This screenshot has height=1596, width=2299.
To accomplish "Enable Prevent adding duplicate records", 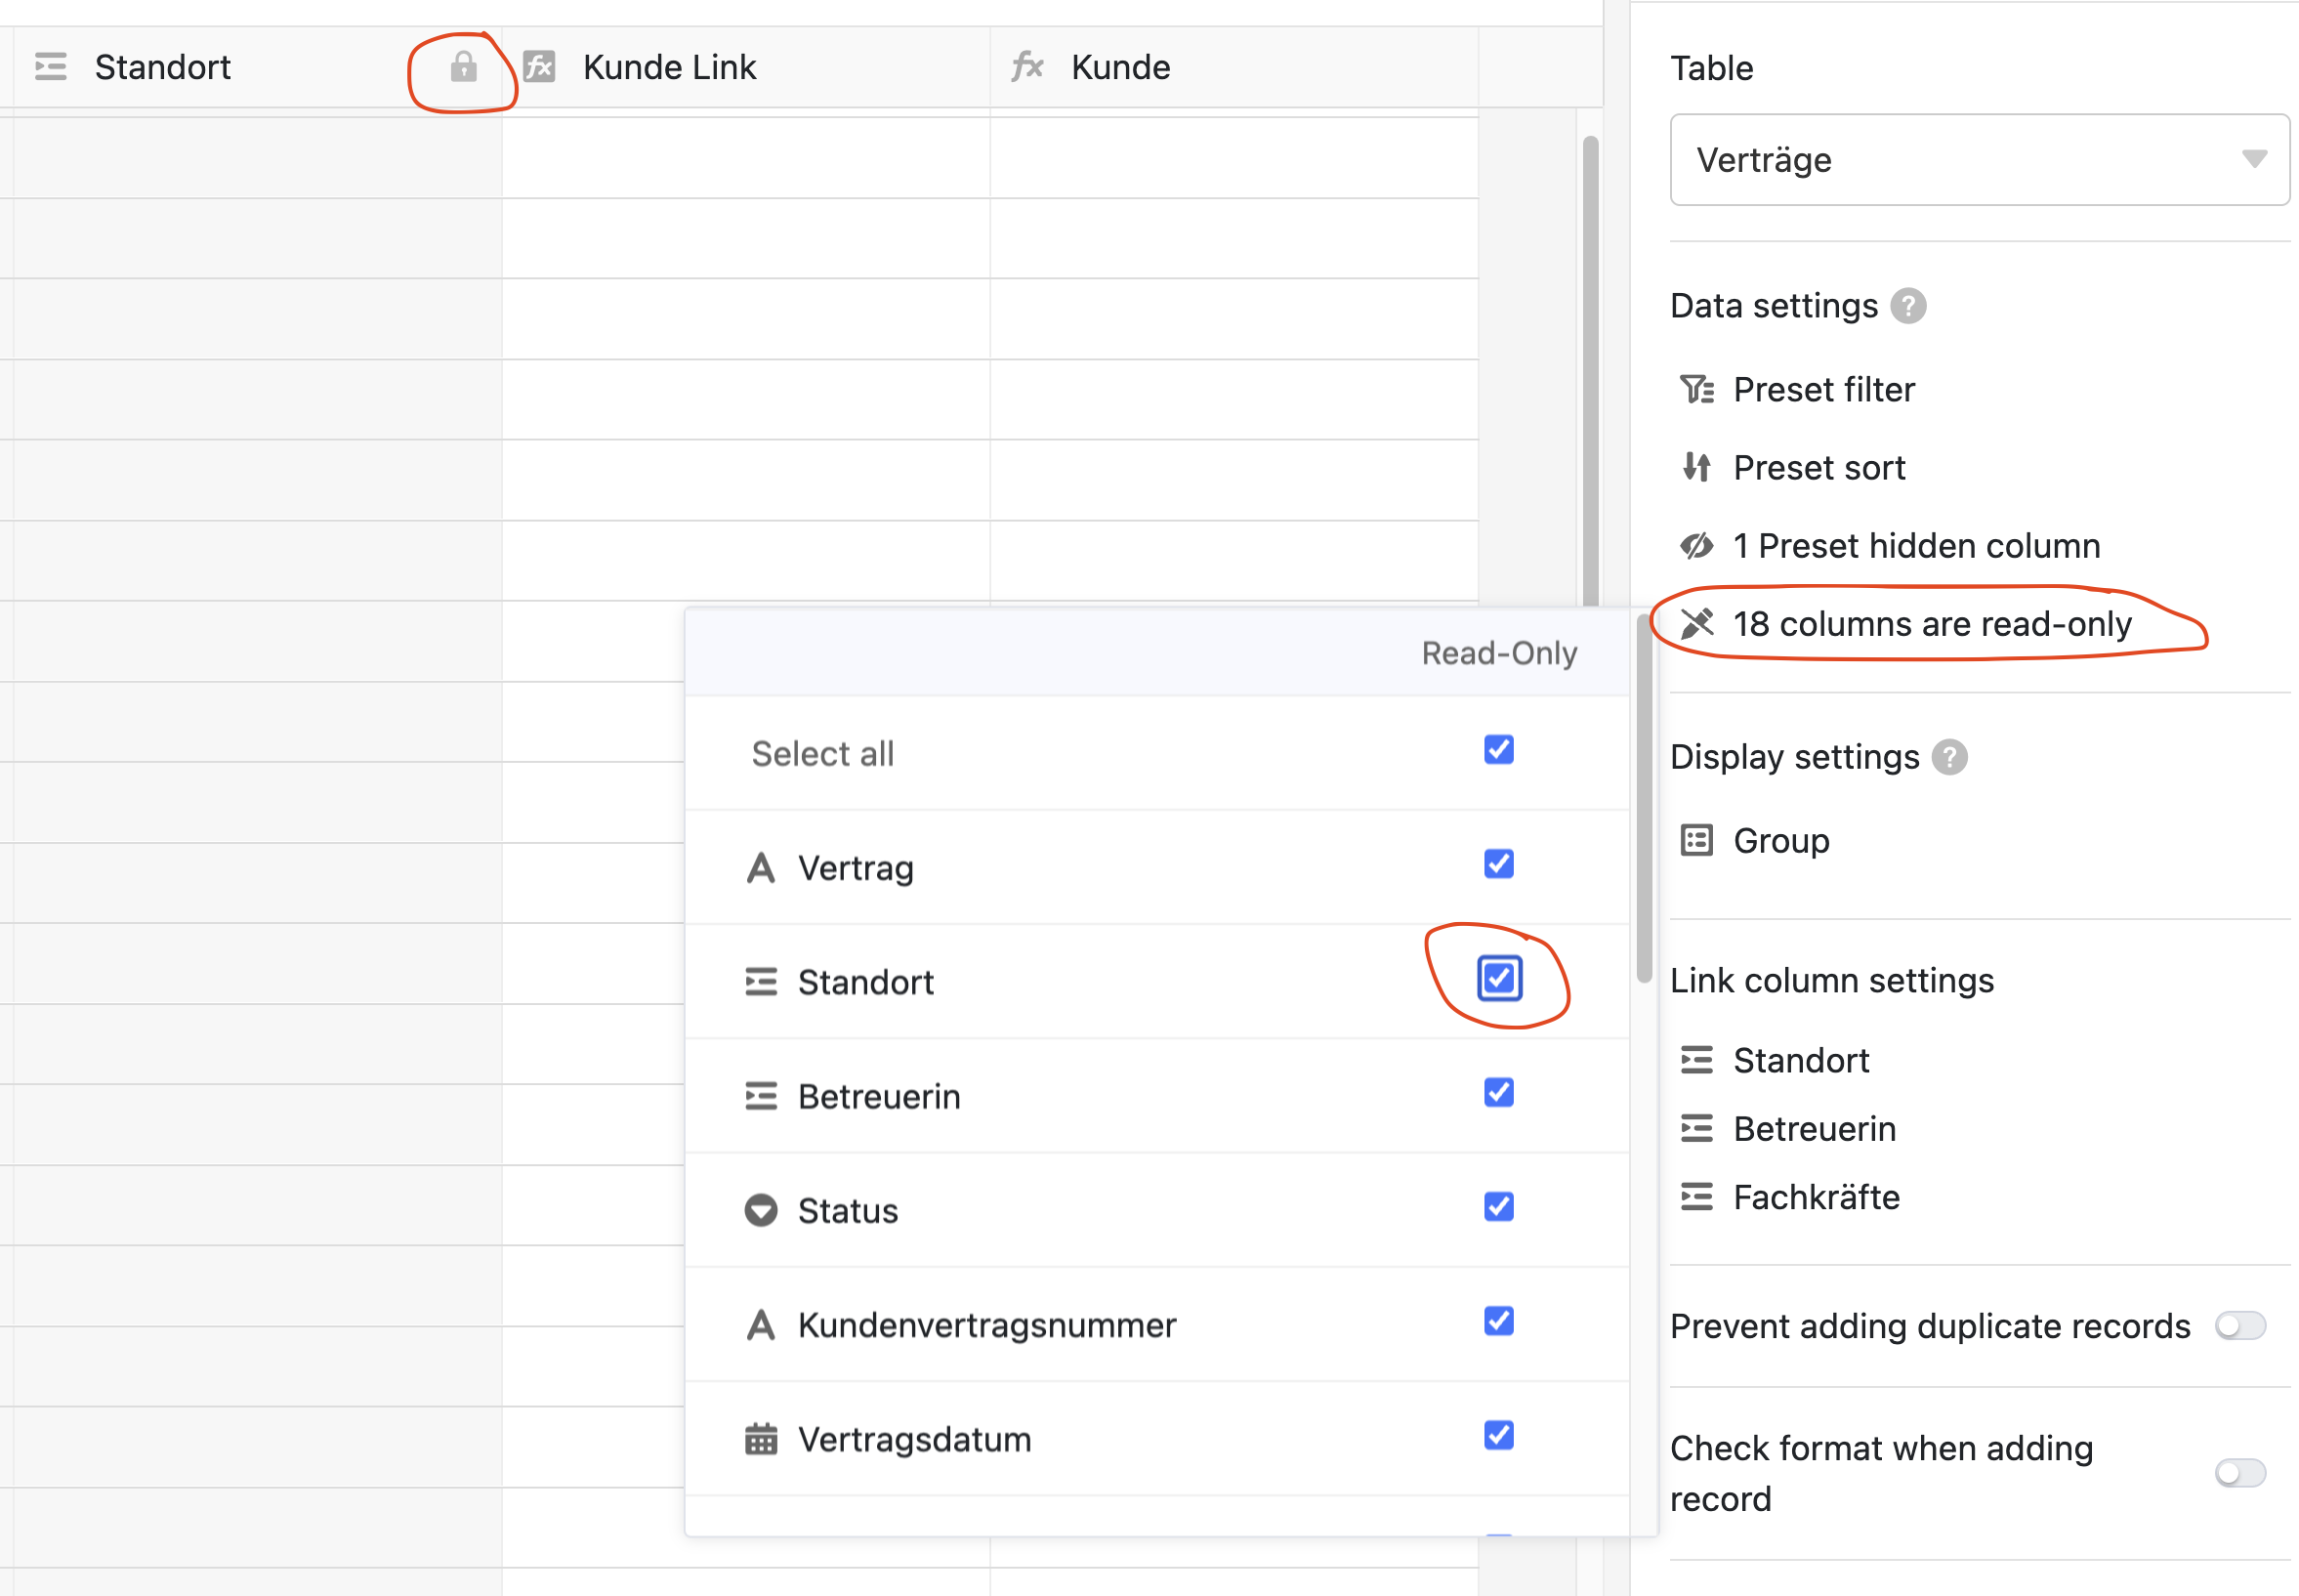I will tap(2239, 1326).
